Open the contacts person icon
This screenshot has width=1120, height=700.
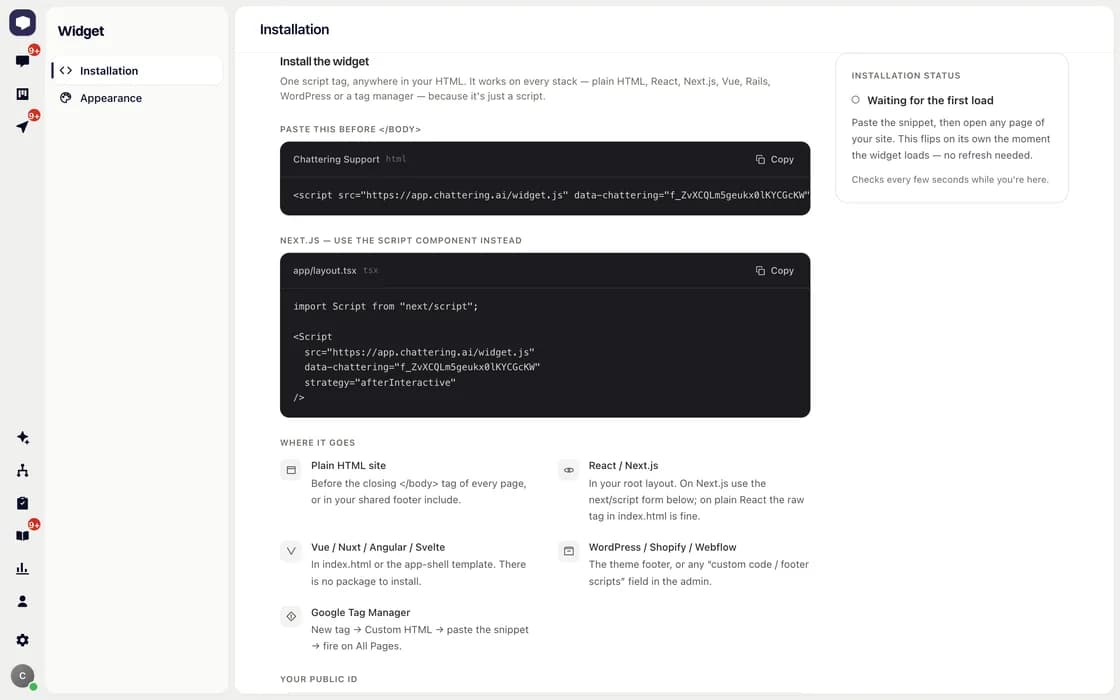tap(22, 601)
